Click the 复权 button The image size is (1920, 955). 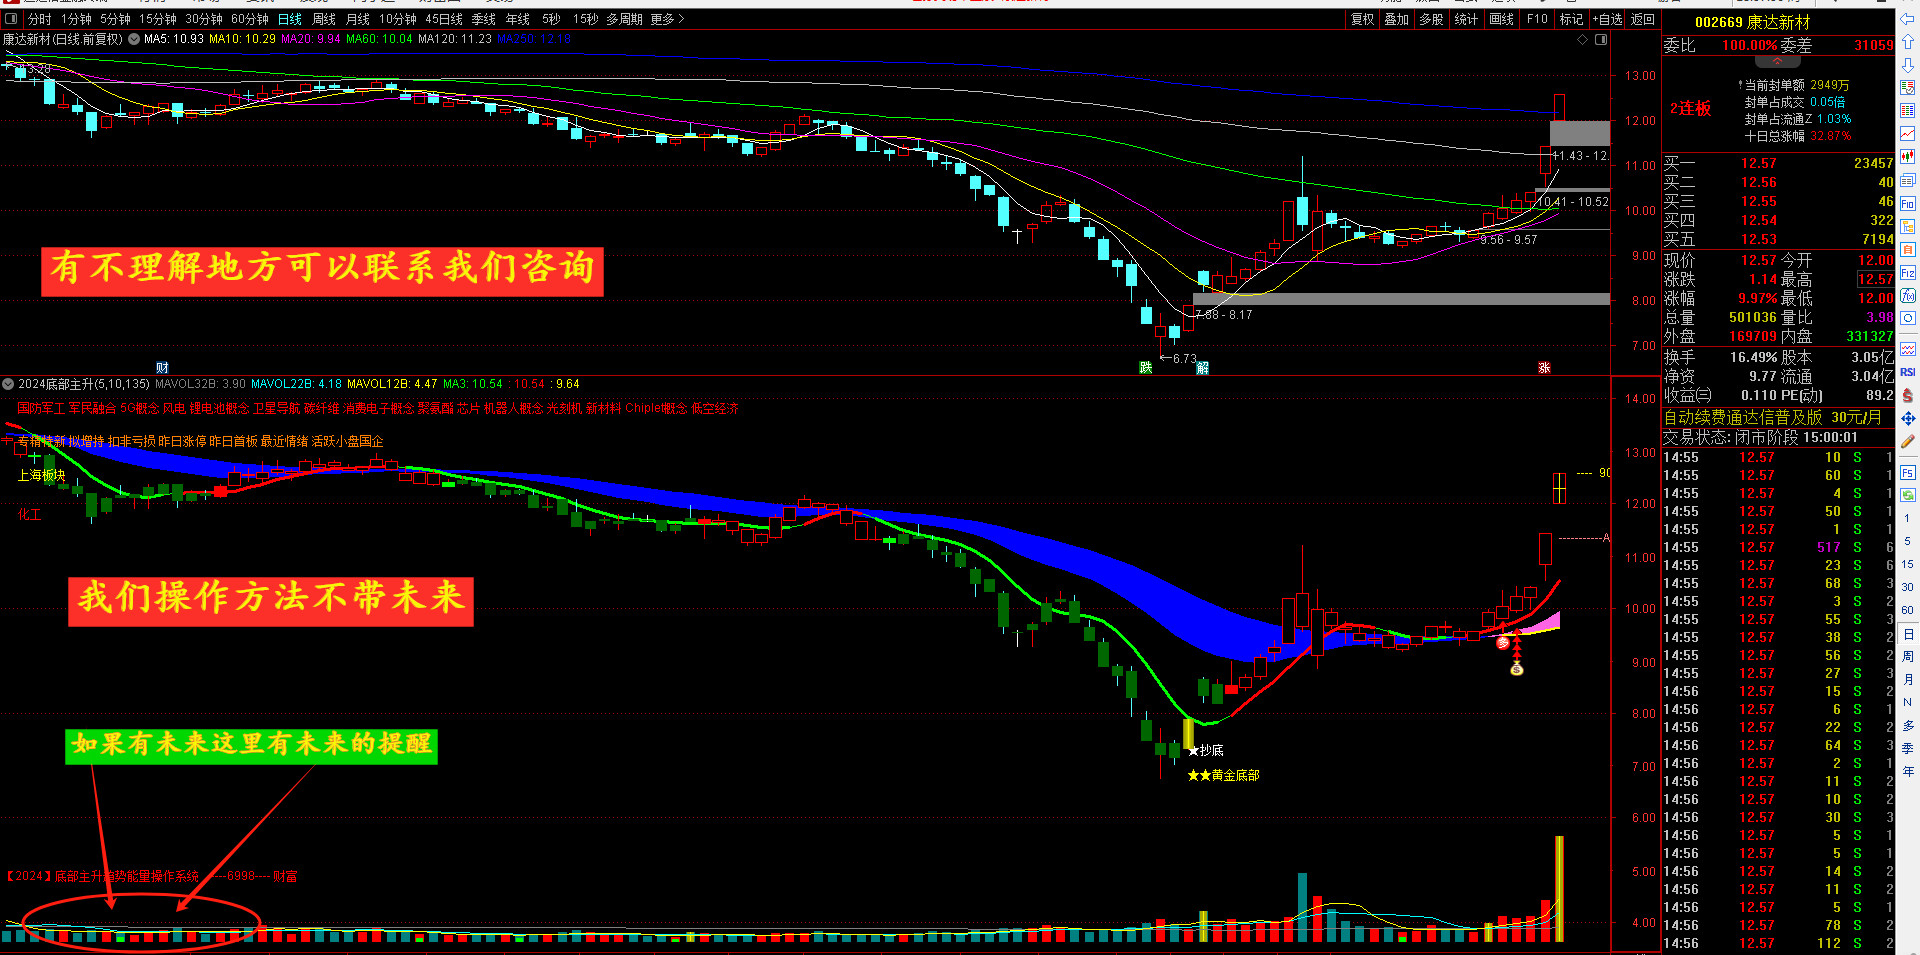point(1362,19)
